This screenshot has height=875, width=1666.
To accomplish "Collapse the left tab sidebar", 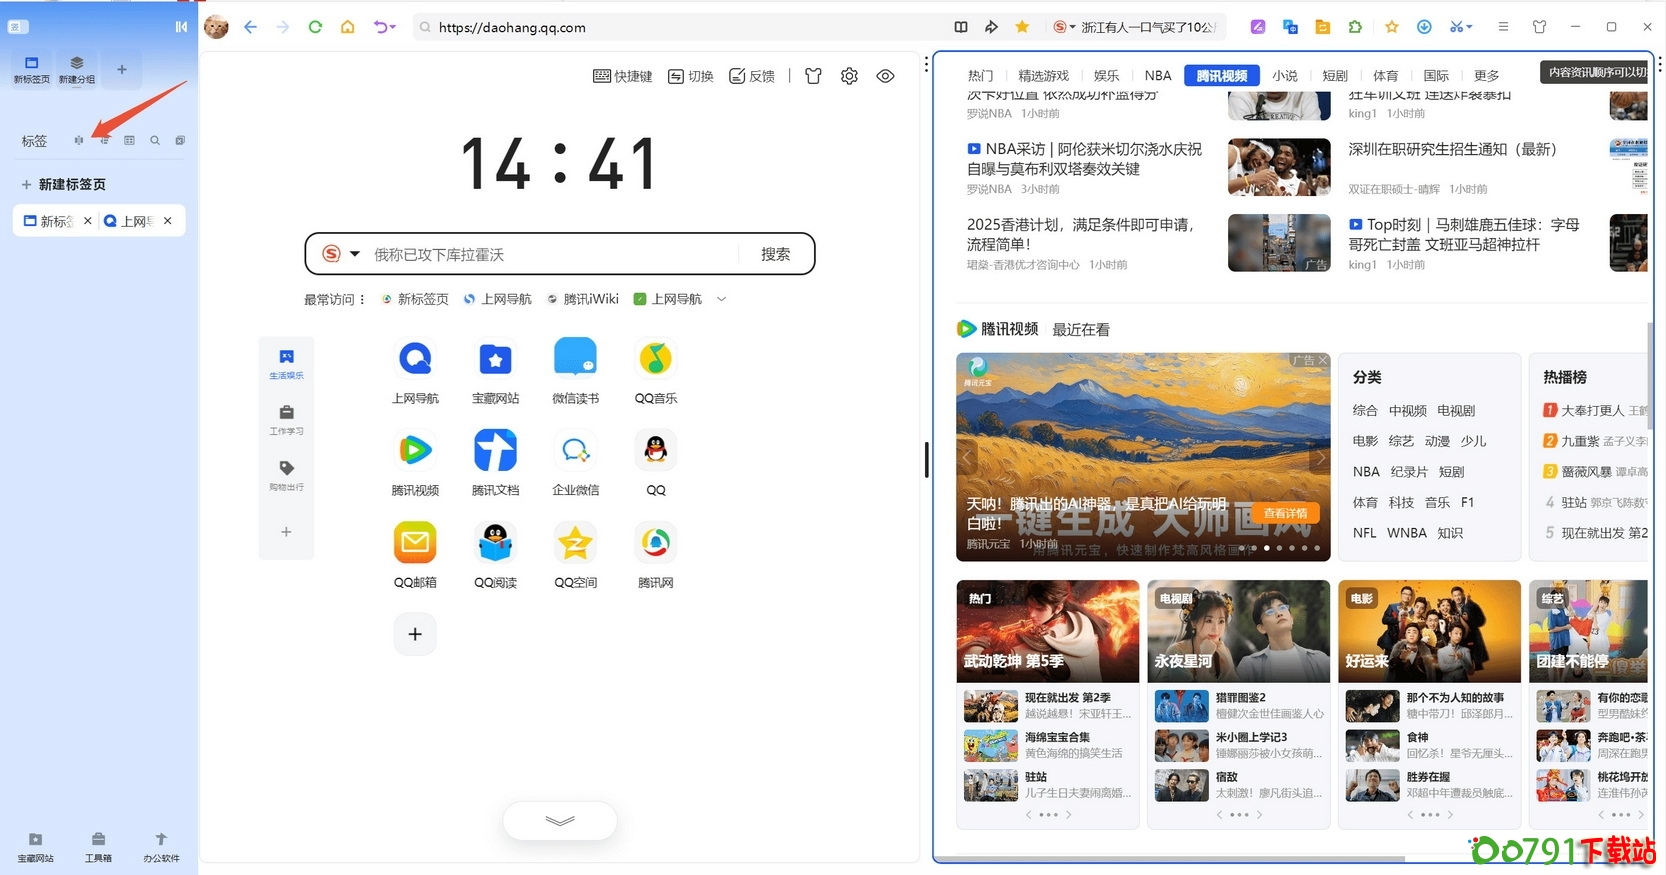I will click(x=181, y=27).
